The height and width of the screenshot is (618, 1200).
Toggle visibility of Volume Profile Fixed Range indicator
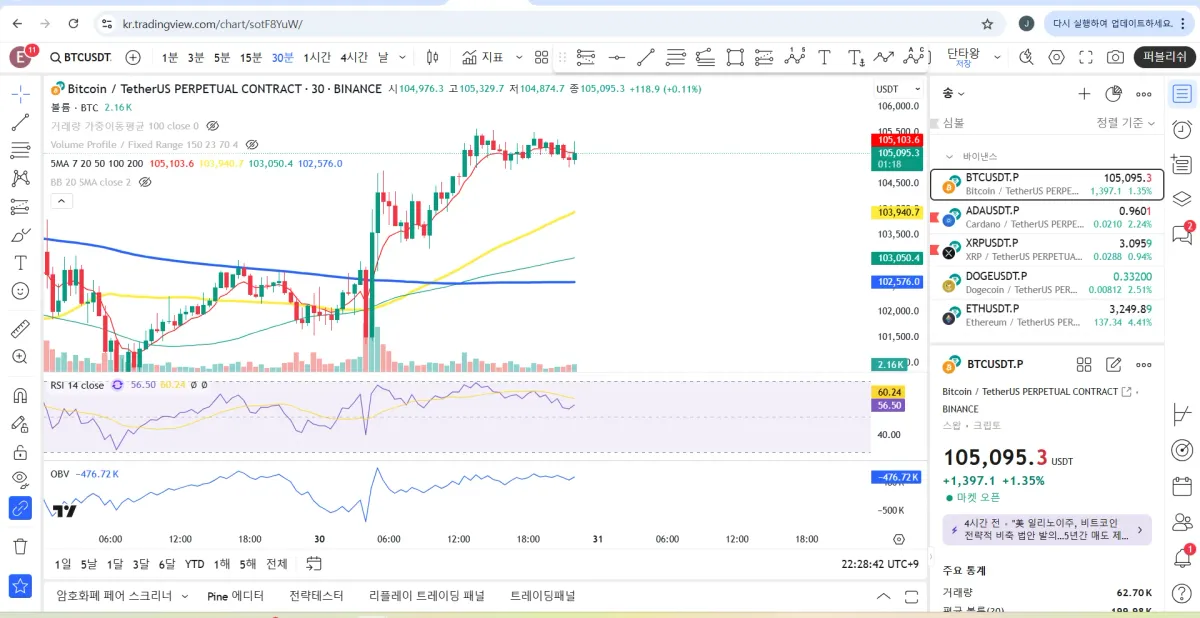252,145
